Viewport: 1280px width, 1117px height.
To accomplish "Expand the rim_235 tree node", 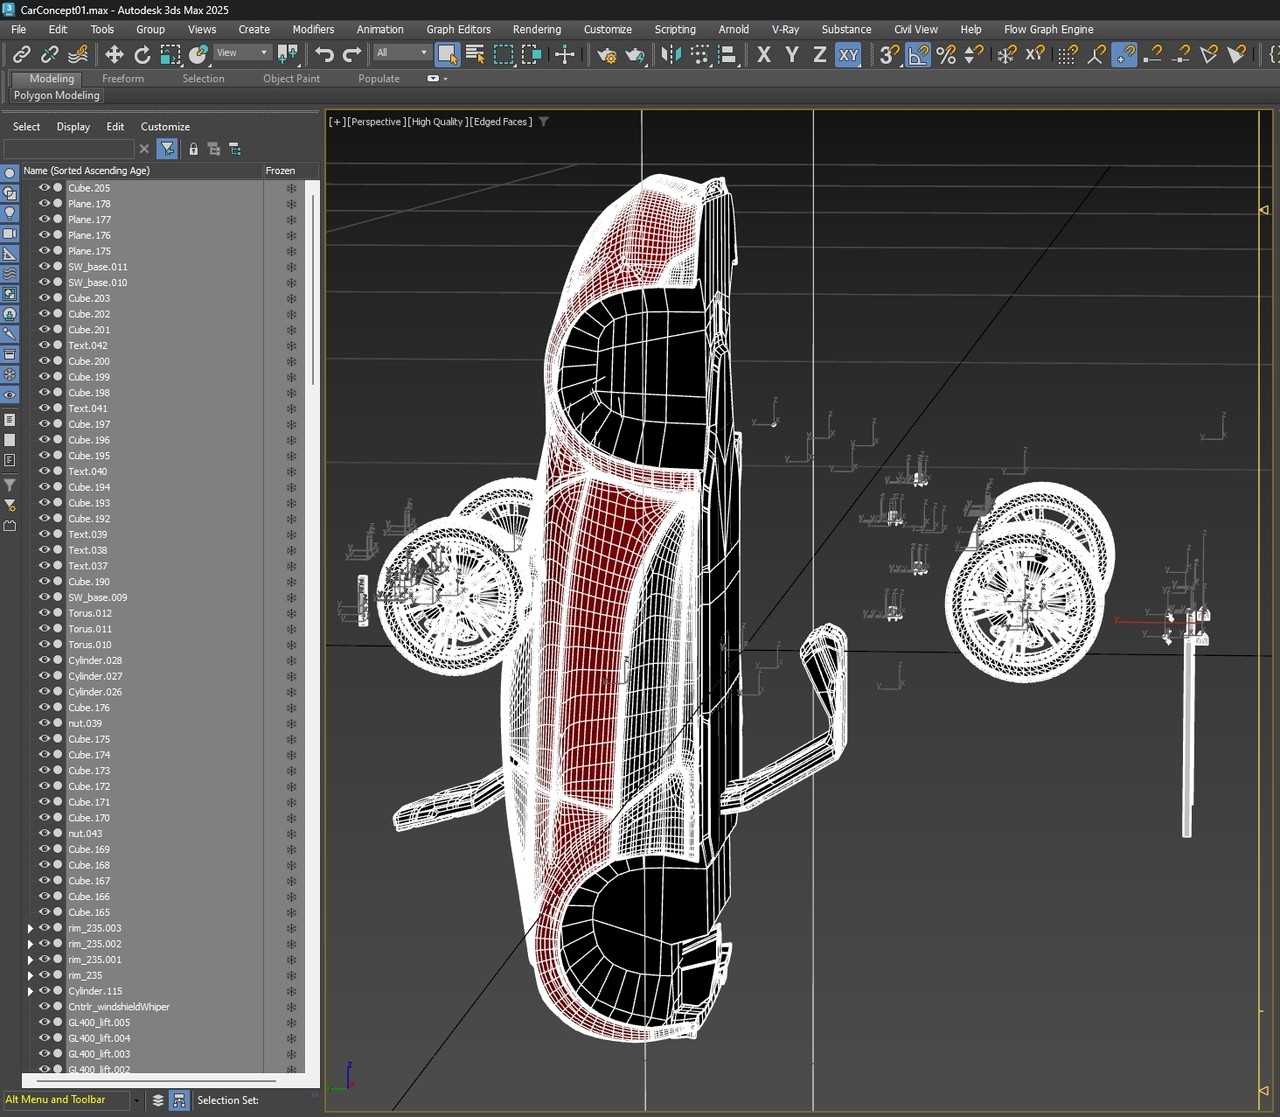I will 30,976.
